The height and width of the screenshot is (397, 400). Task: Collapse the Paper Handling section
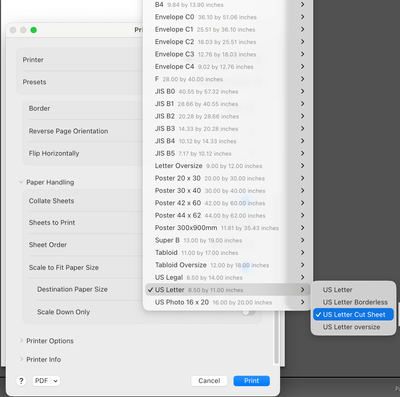pyautogui.click(x=21, y=182)
